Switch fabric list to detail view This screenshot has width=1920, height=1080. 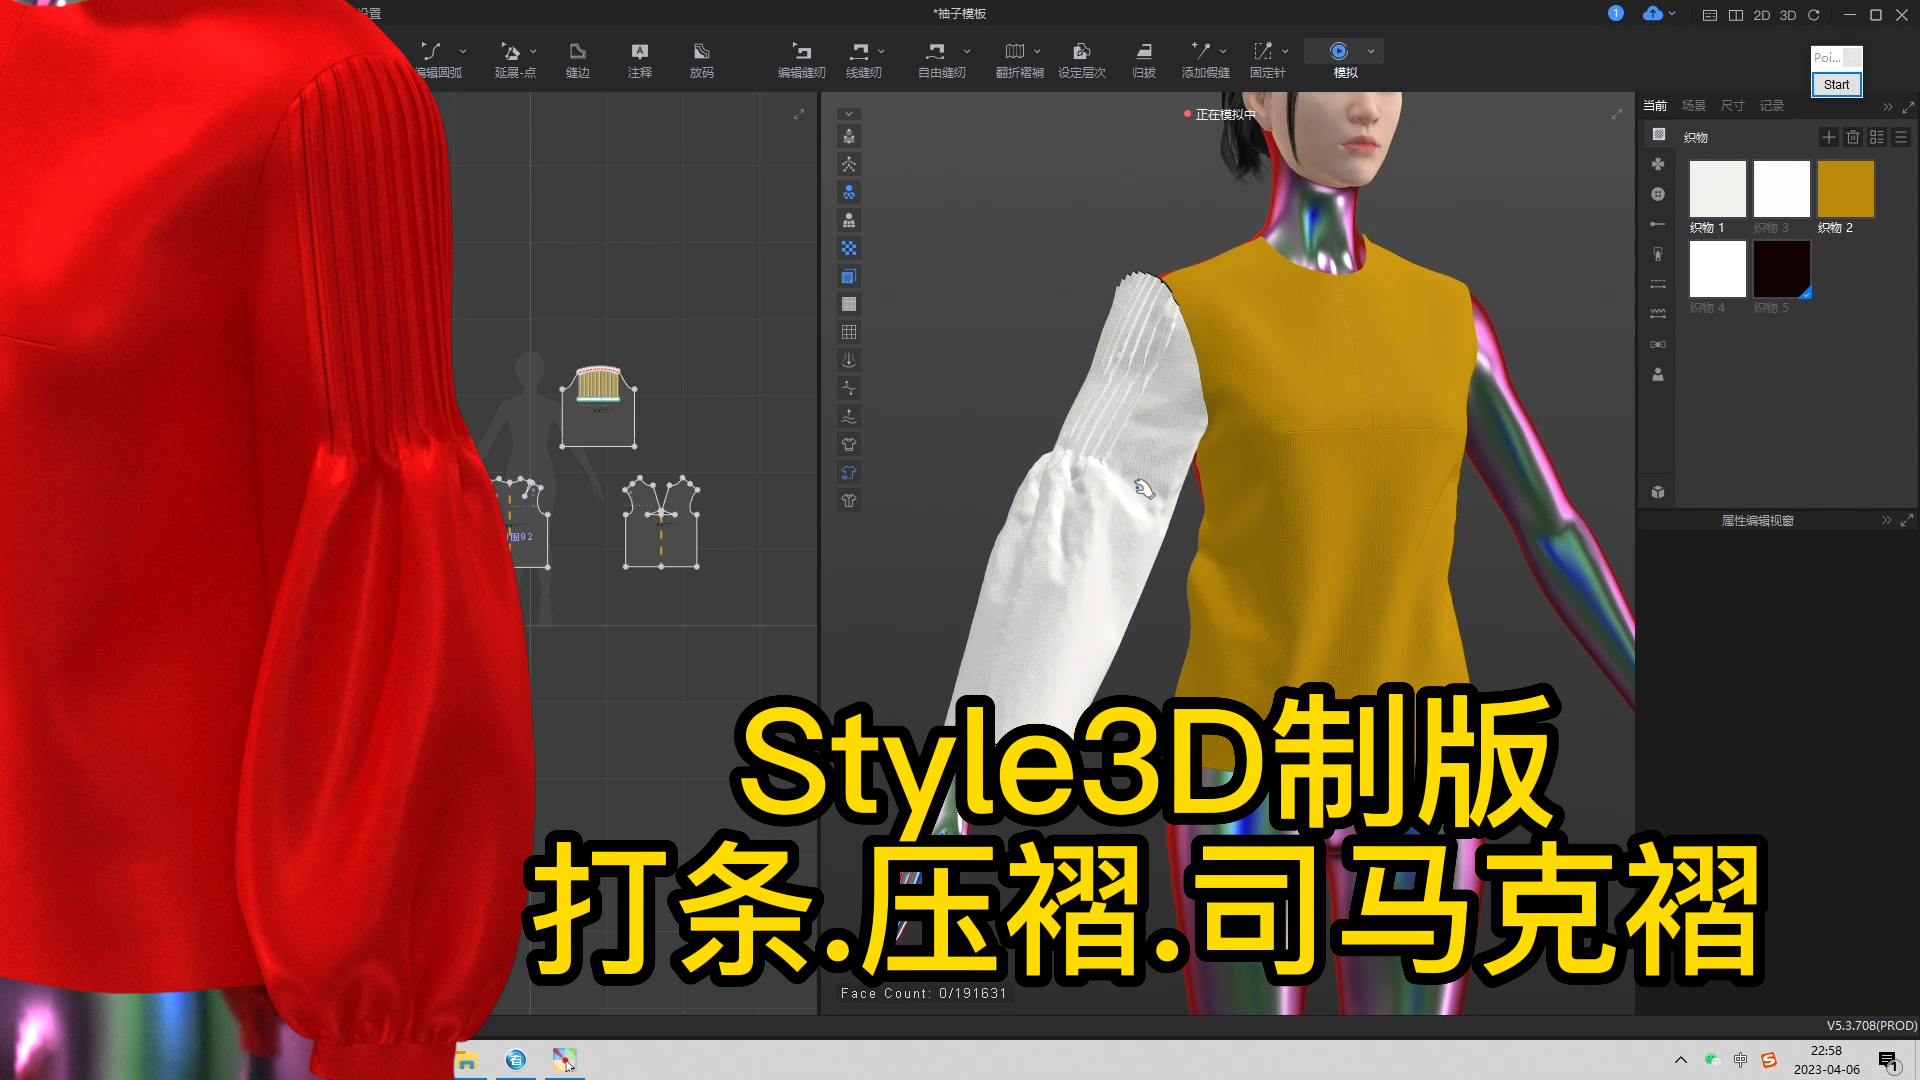1877,137
